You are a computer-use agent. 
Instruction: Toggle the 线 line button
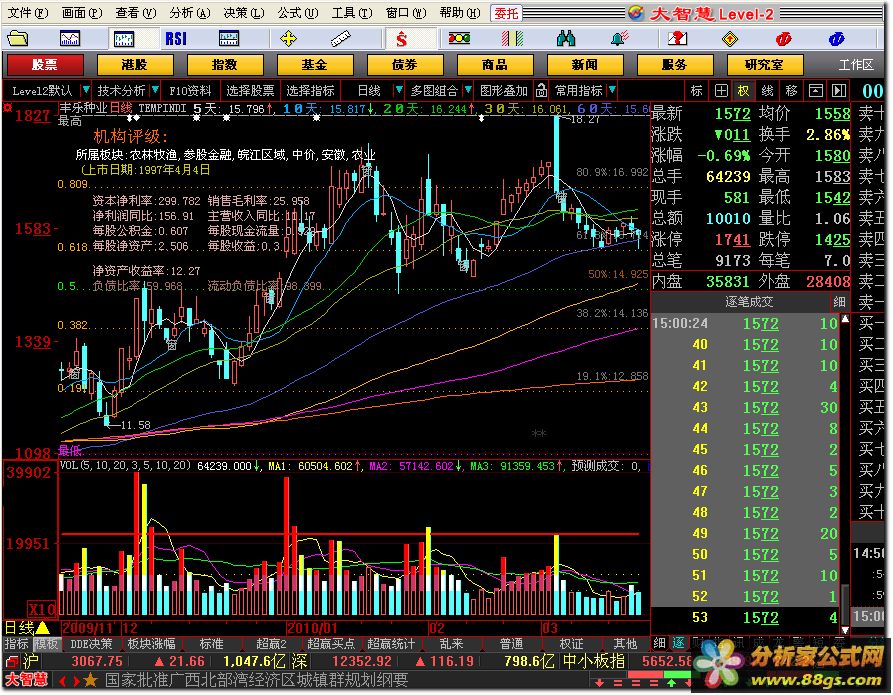point(768,91)
